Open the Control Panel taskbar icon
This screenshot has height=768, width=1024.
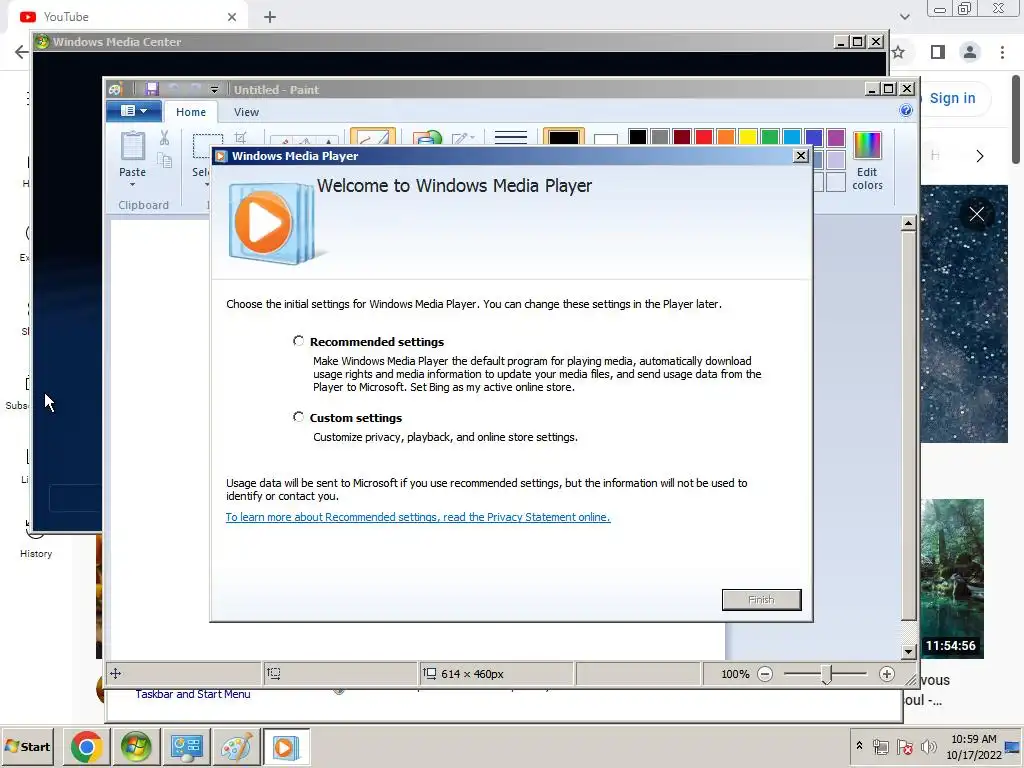(x=186, y=746)
